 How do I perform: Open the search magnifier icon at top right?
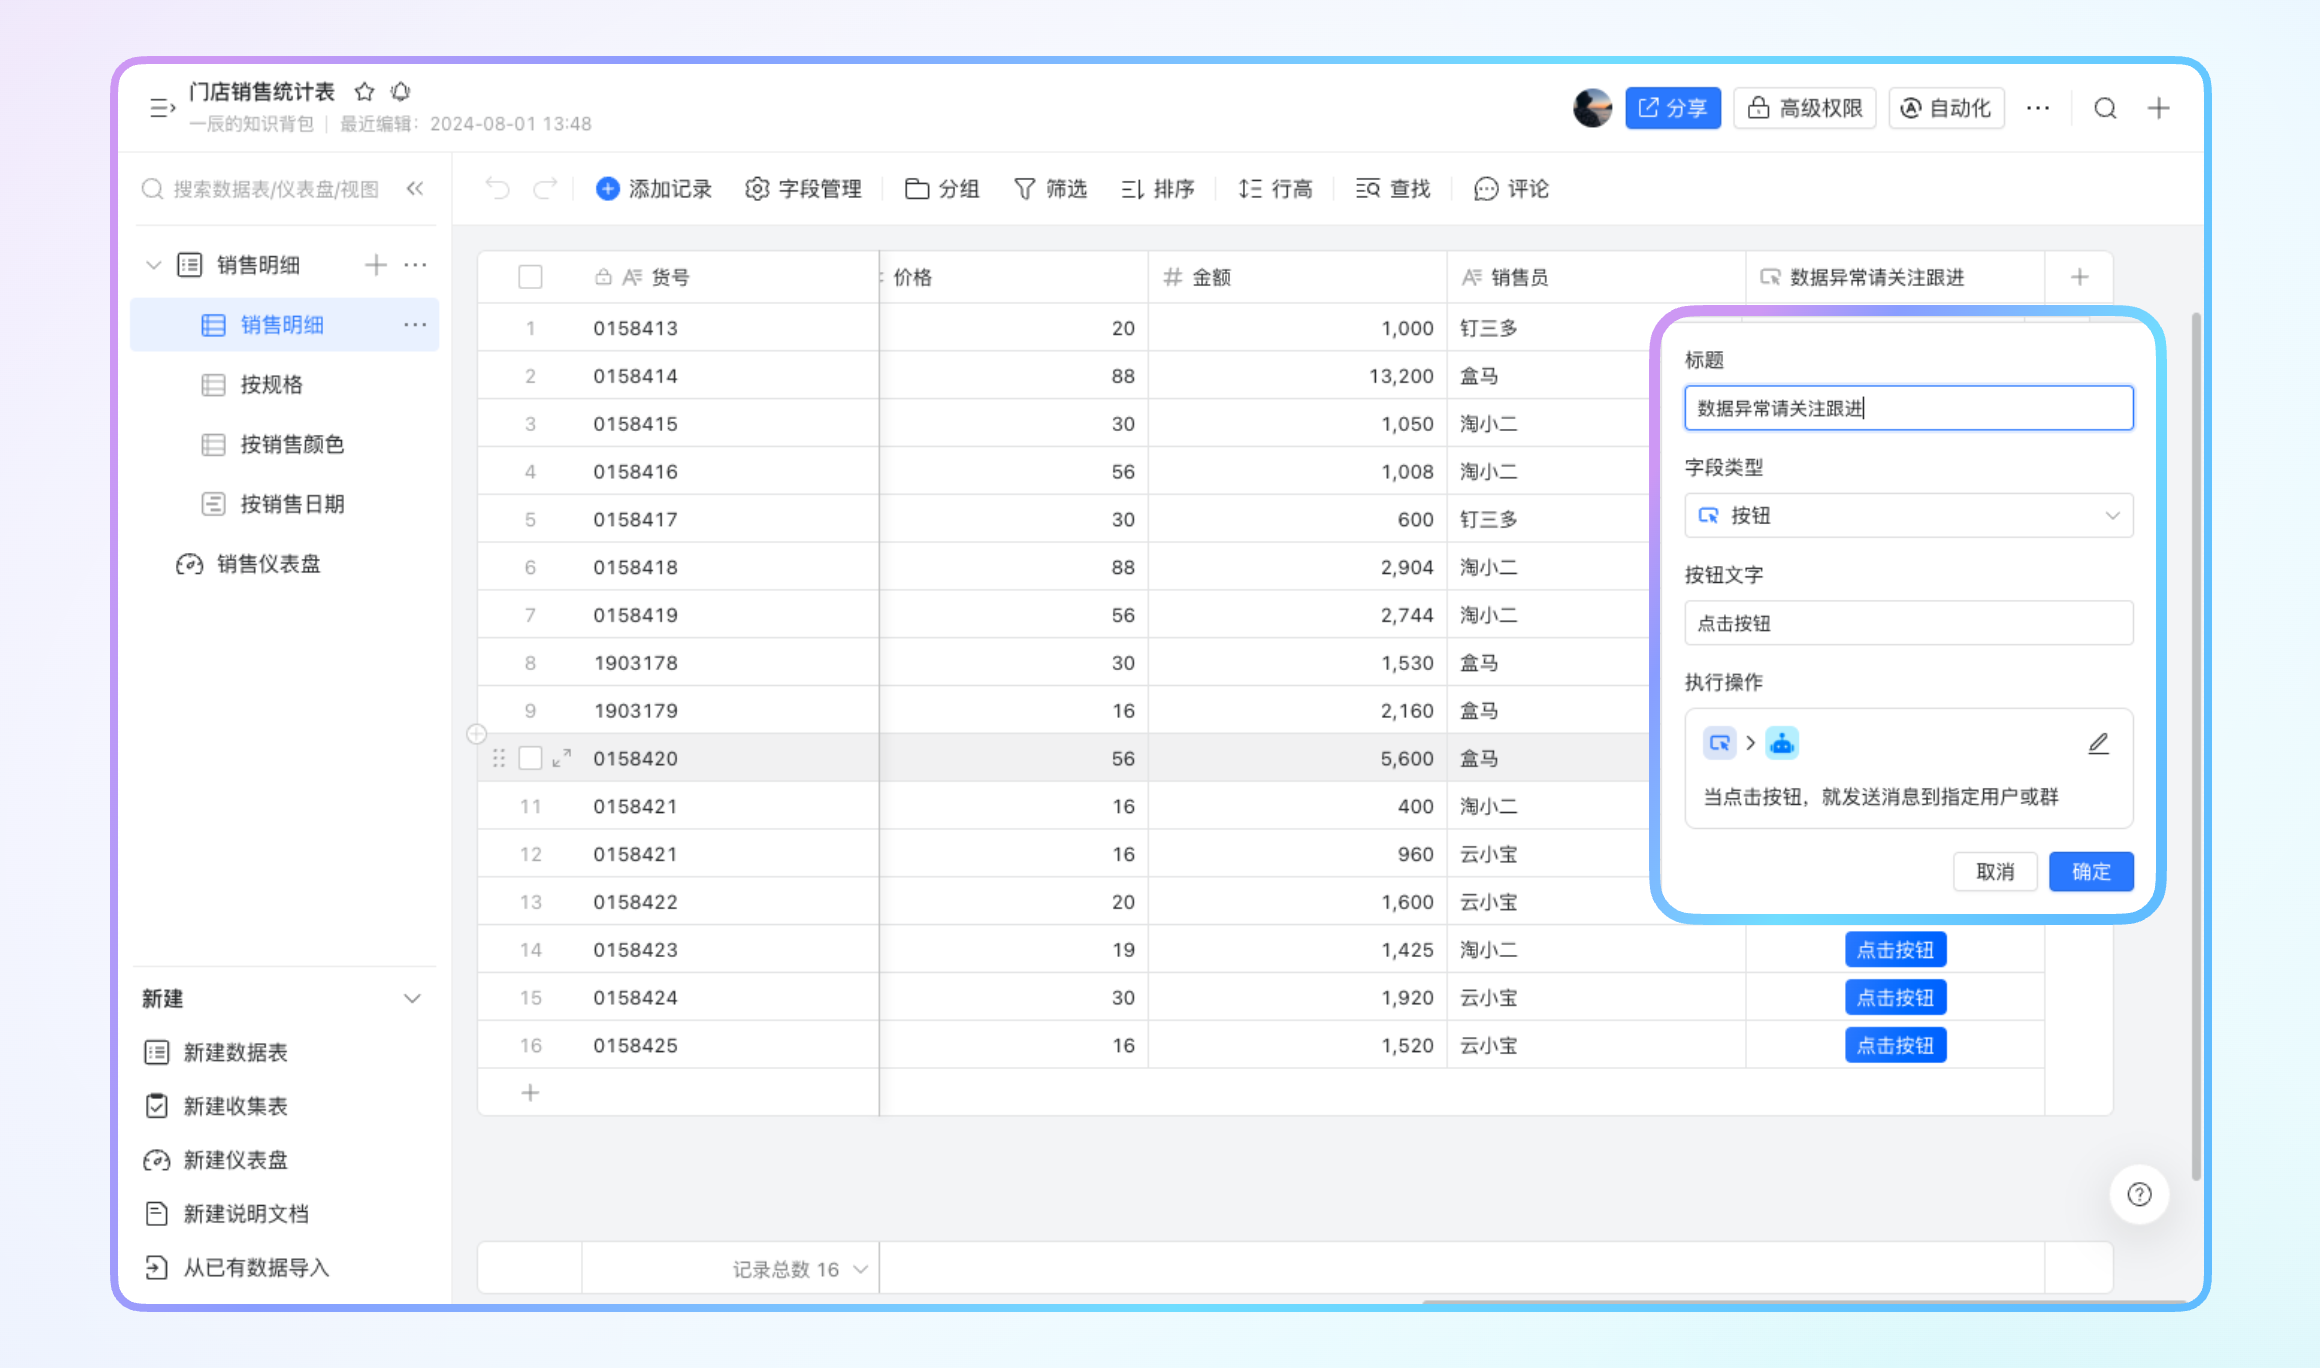(2105, 108)
